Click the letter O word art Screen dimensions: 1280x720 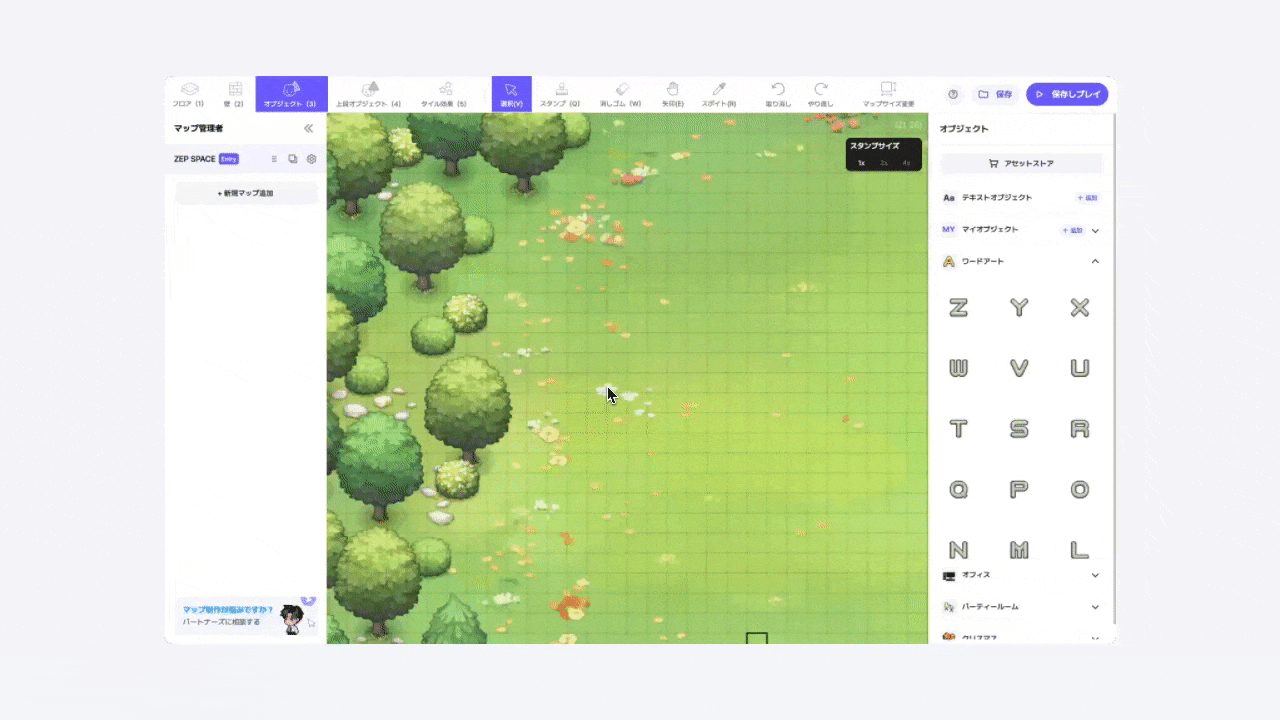[x=1080, y=490]
